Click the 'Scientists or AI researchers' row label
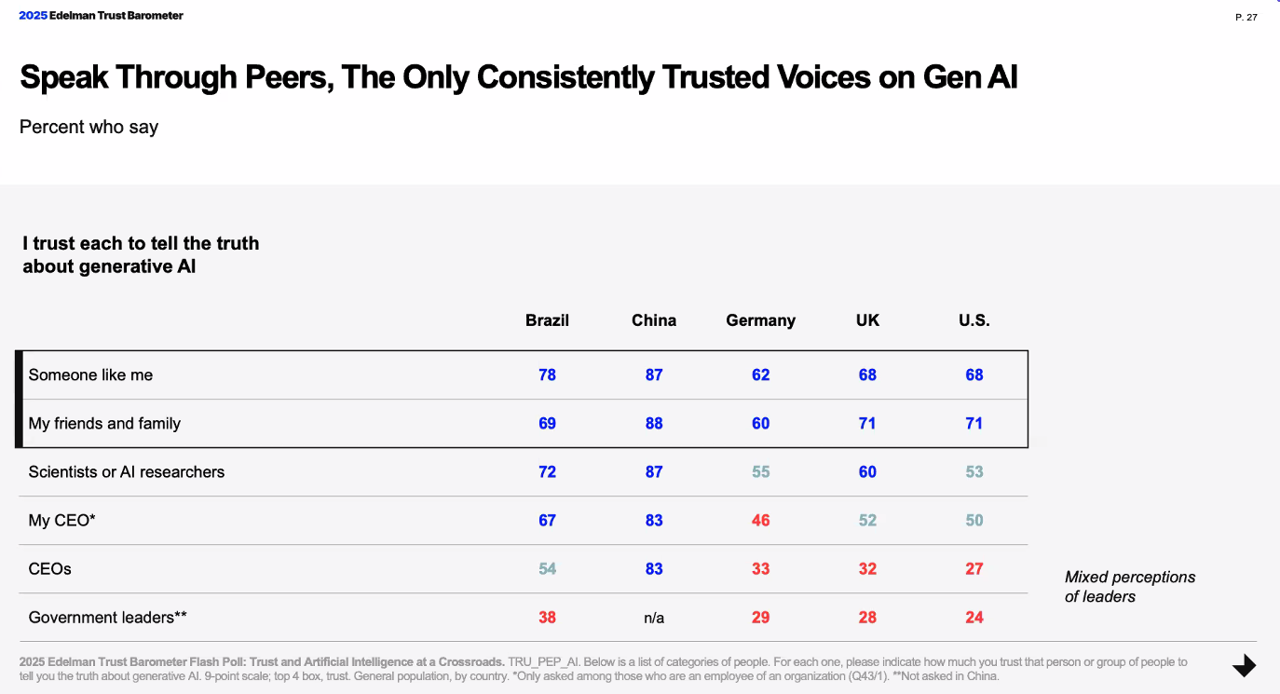 click(127, 472)
